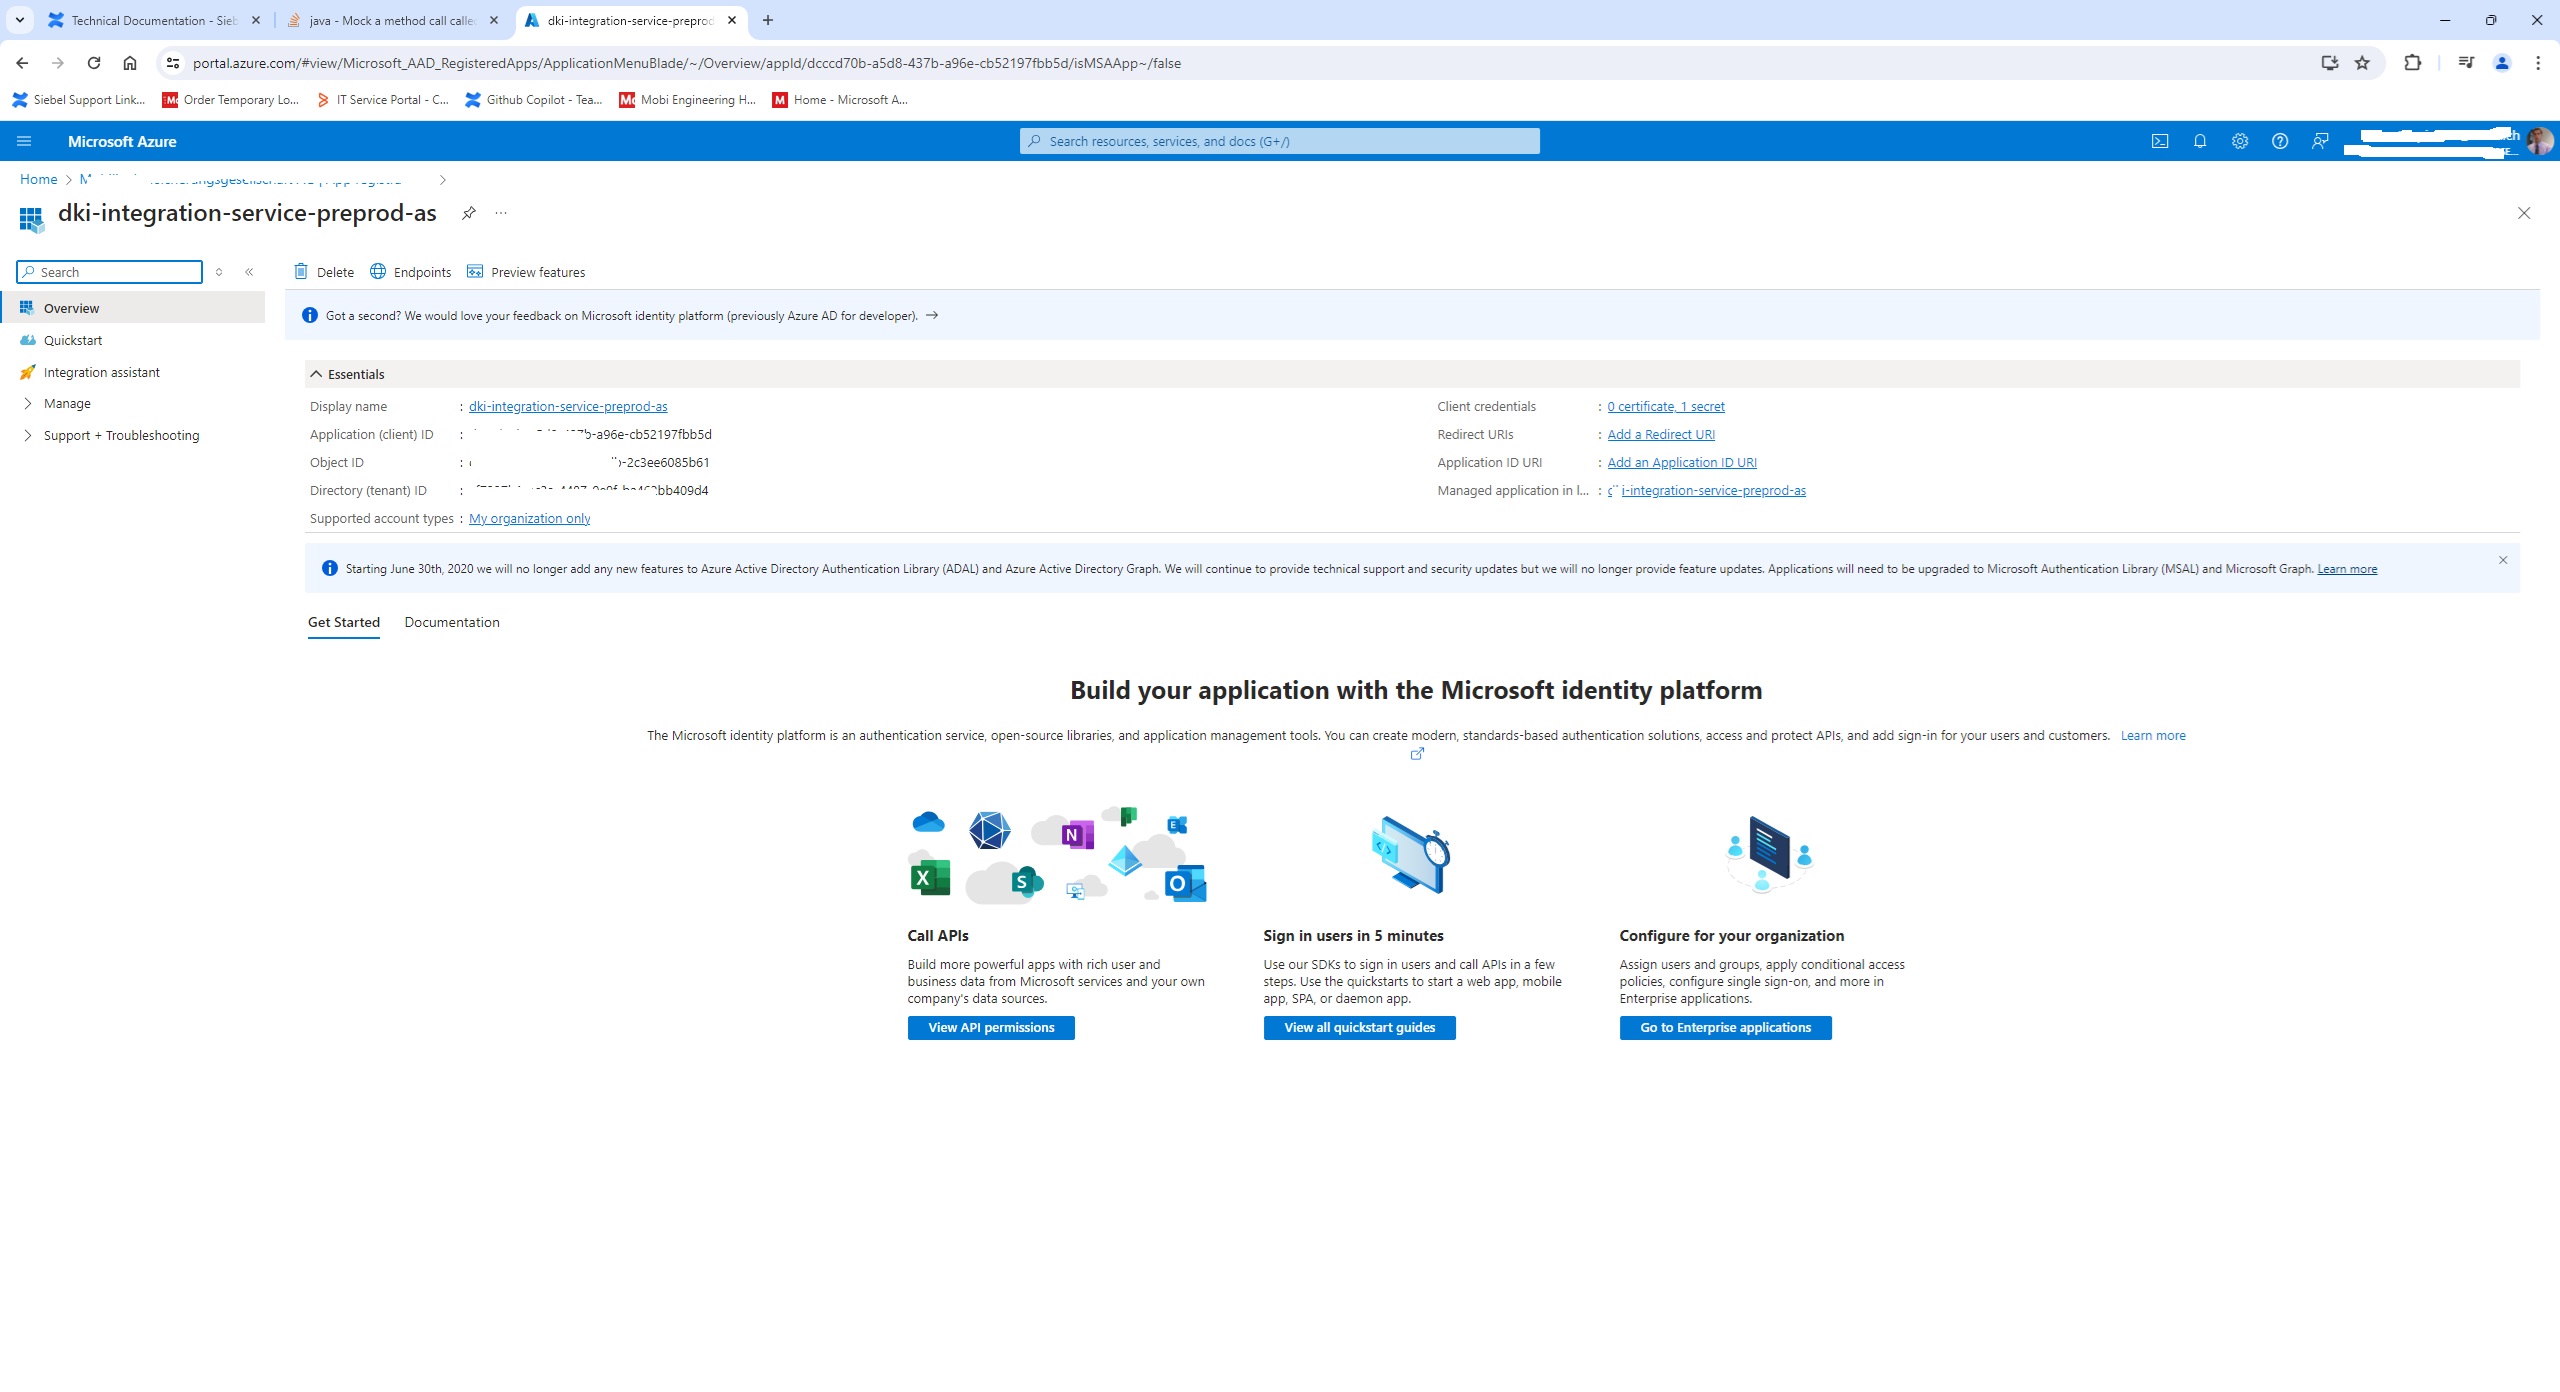Image resolution: width=2560 pixels, height=1392 pixels.
Task: Dismiss the ADAL deprecation notice
Action: tap(2503, 560)
